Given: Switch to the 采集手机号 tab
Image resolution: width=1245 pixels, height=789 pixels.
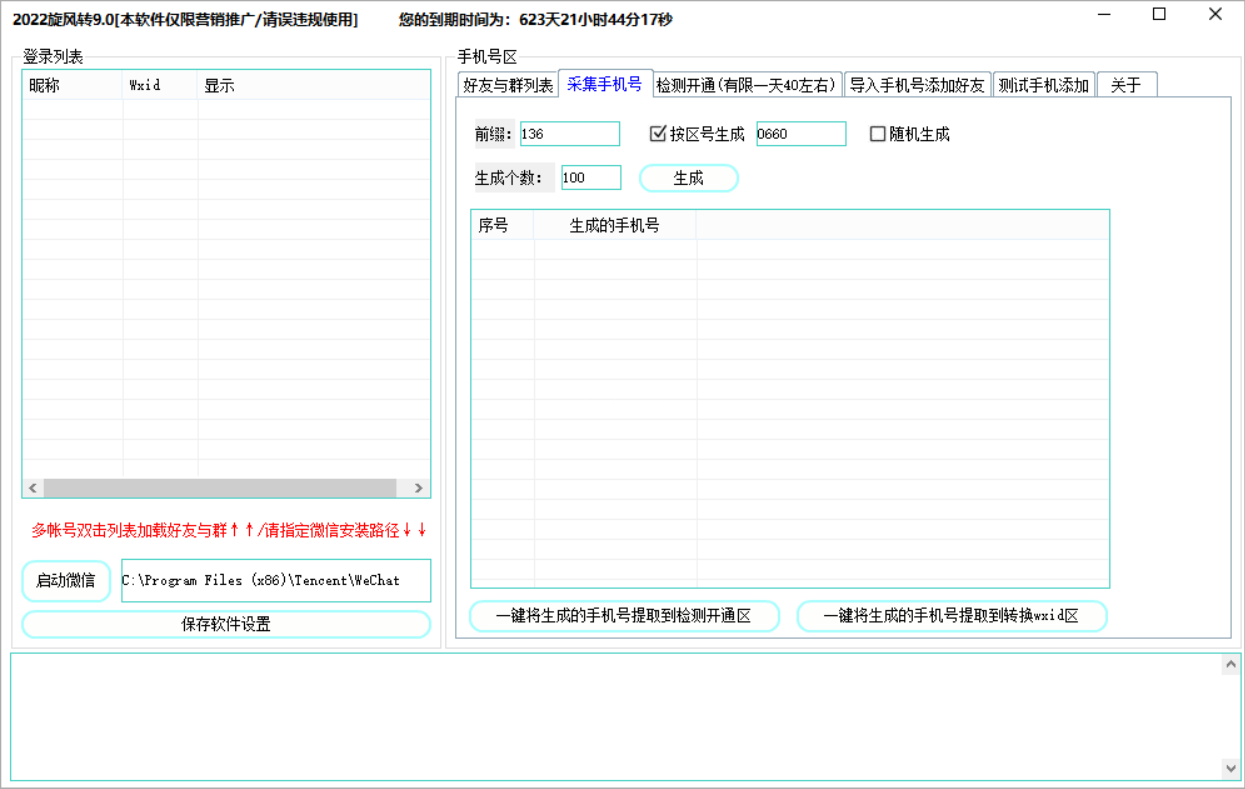Looking at the screenshot, I should tap(606, 84).
